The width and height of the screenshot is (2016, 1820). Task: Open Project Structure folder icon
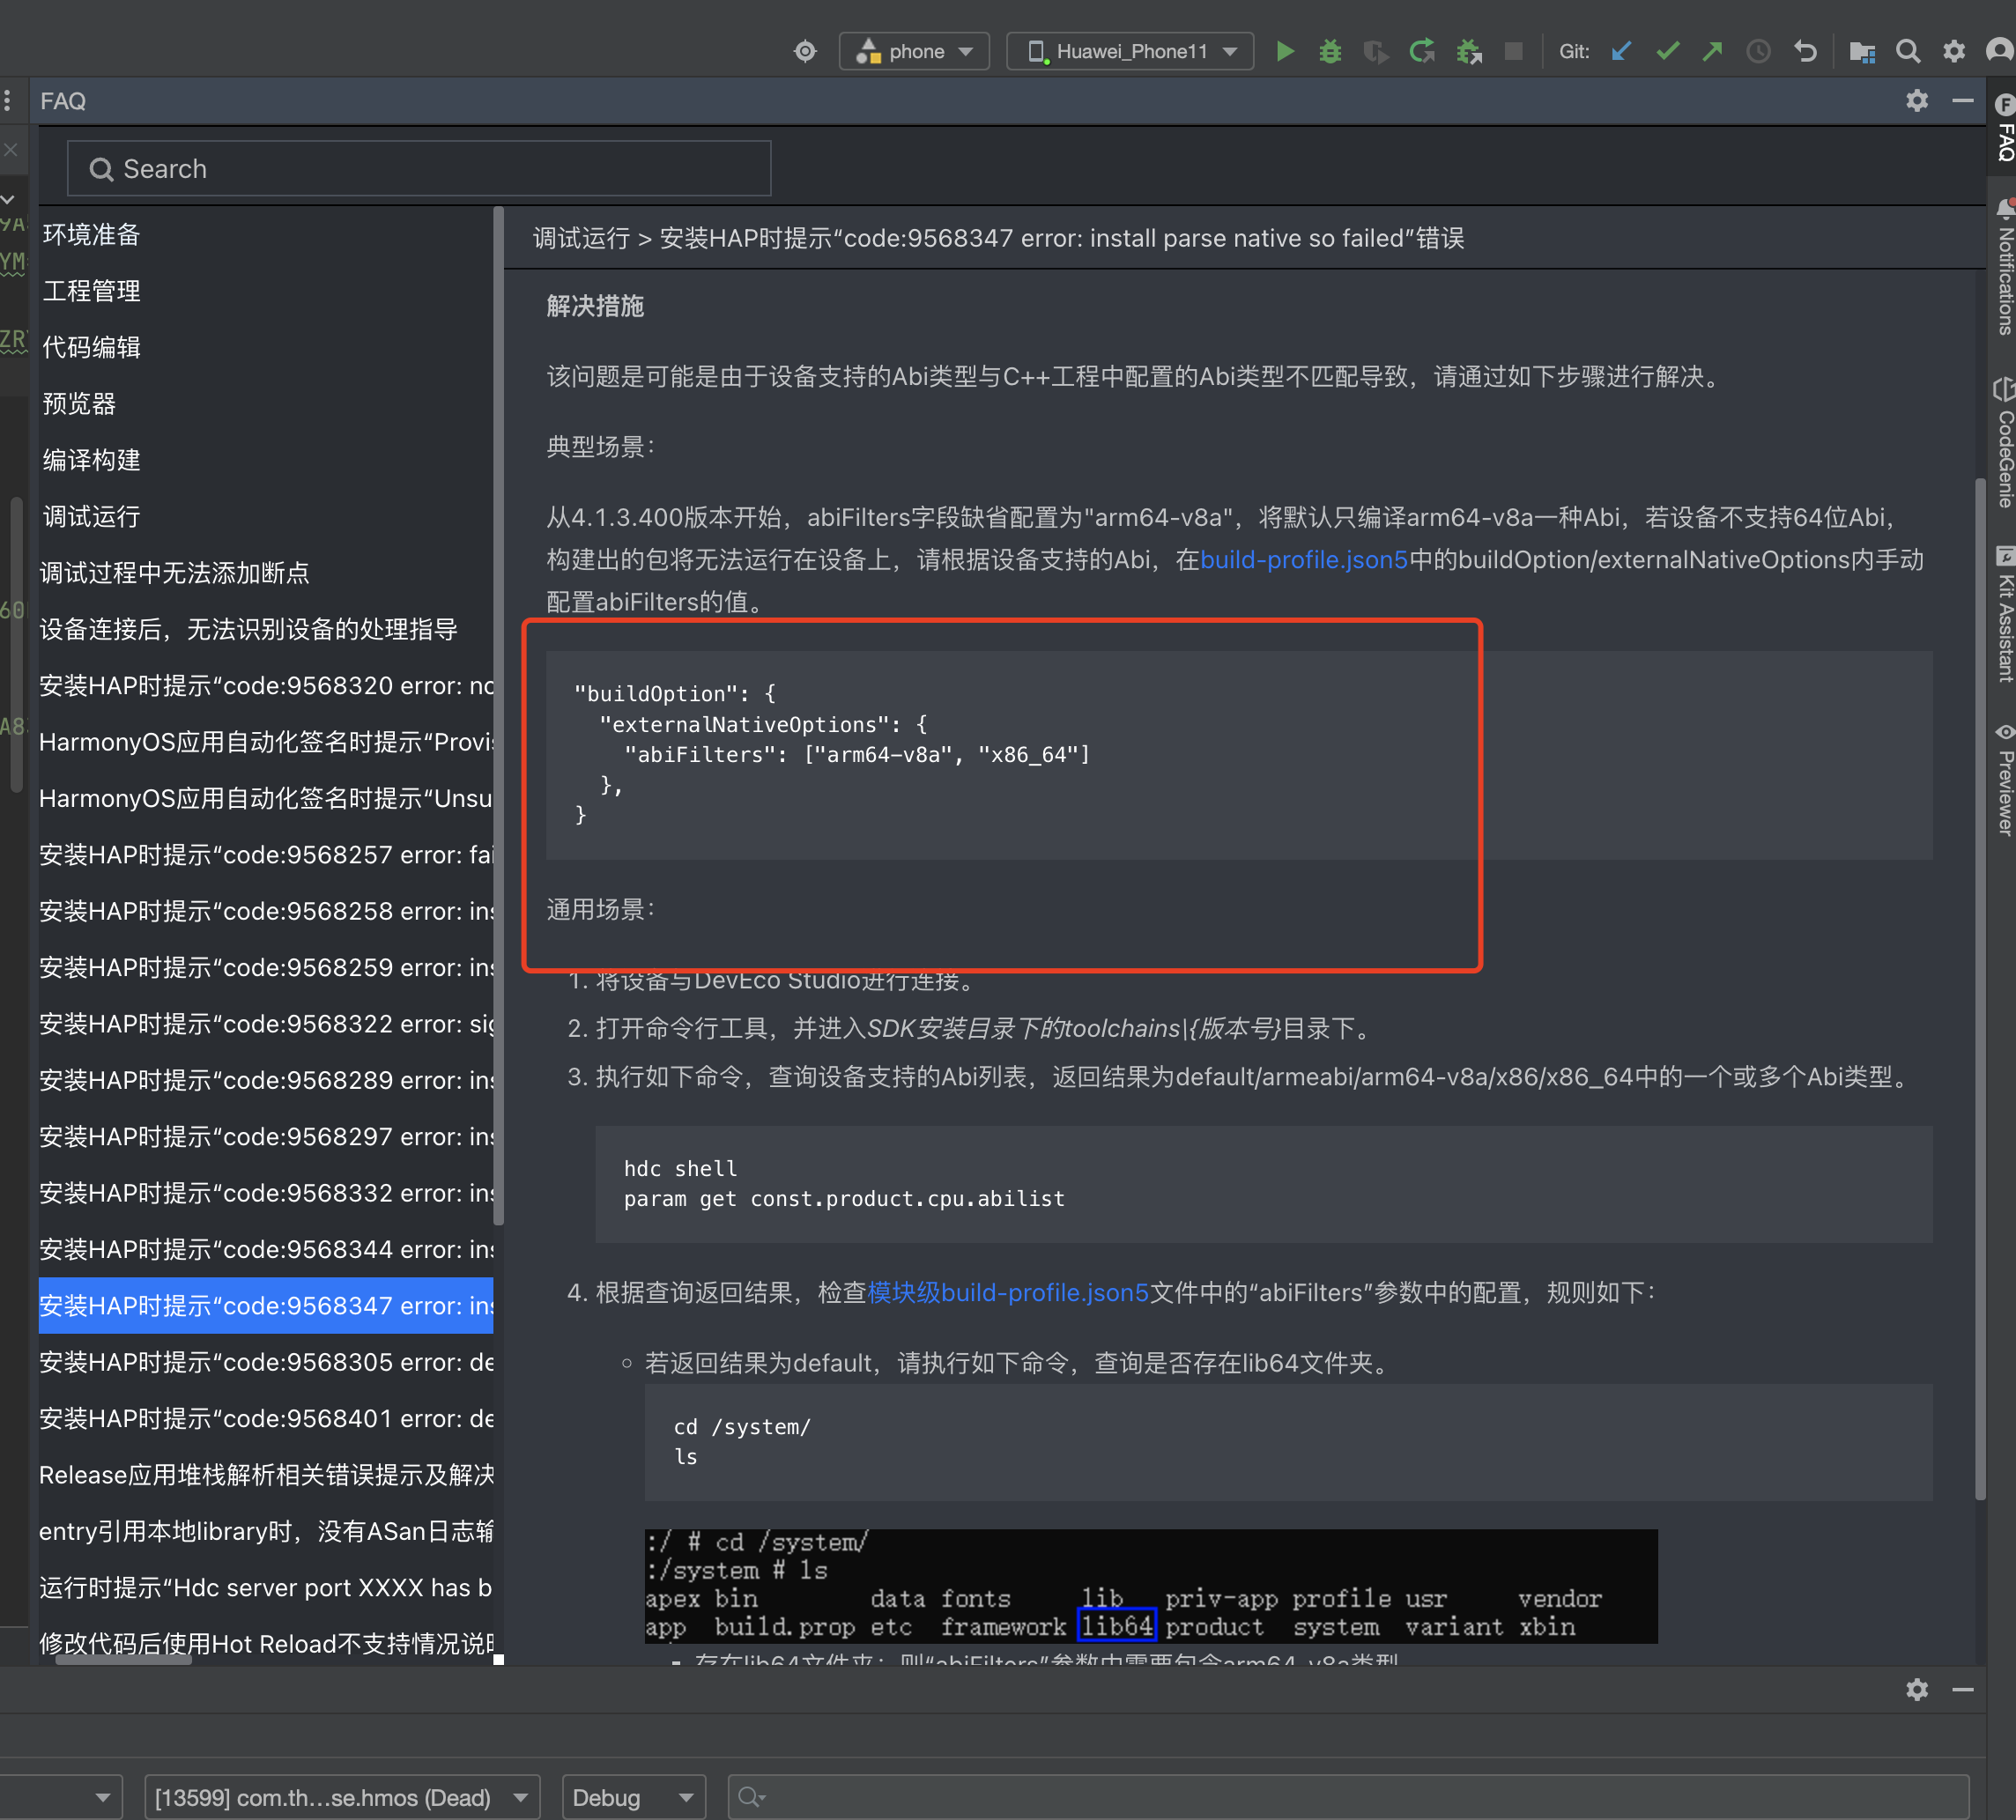[1862, 51]
